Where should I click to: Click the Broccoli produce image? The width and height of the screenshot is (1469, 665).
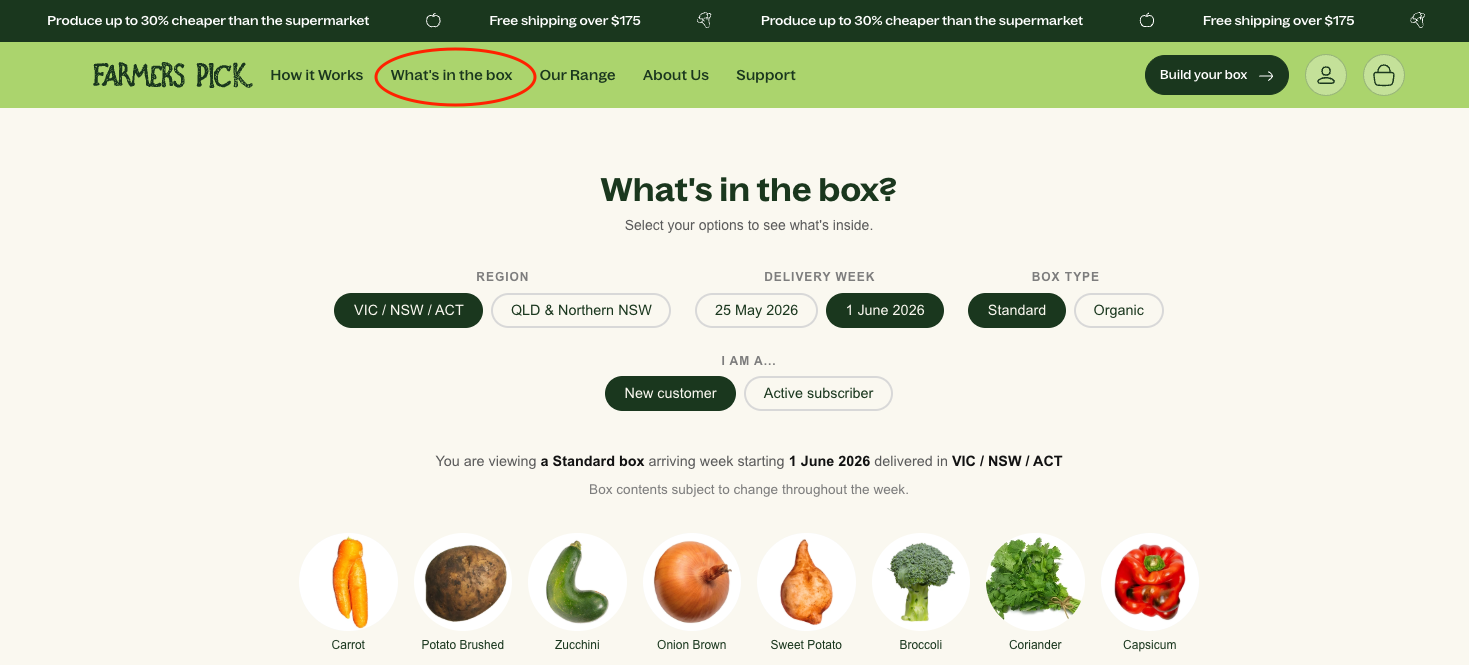point(921,582)
